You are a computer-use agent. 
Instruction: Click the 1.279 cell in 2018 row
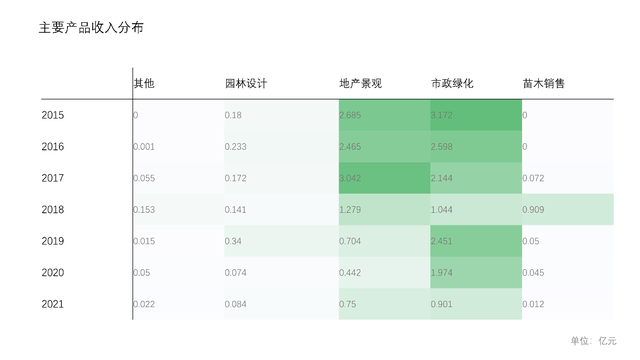[384, 209]
